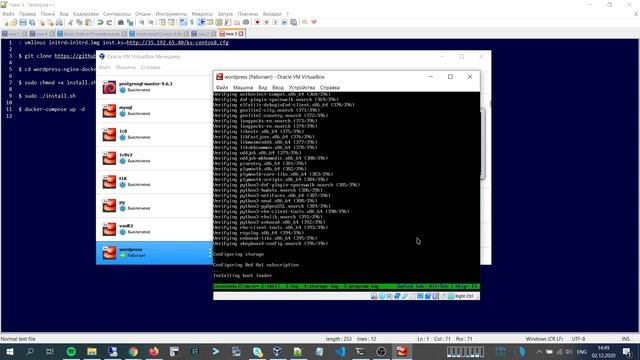Open Справка menu in VirtualBox Manager window
The image size is (640, 360).
[x=150, y=67]
